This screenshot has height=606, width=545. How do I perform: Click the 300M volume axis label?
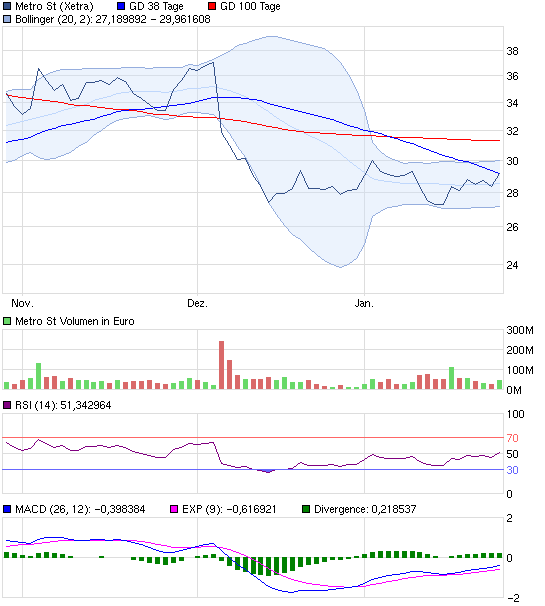pos(520,330)
